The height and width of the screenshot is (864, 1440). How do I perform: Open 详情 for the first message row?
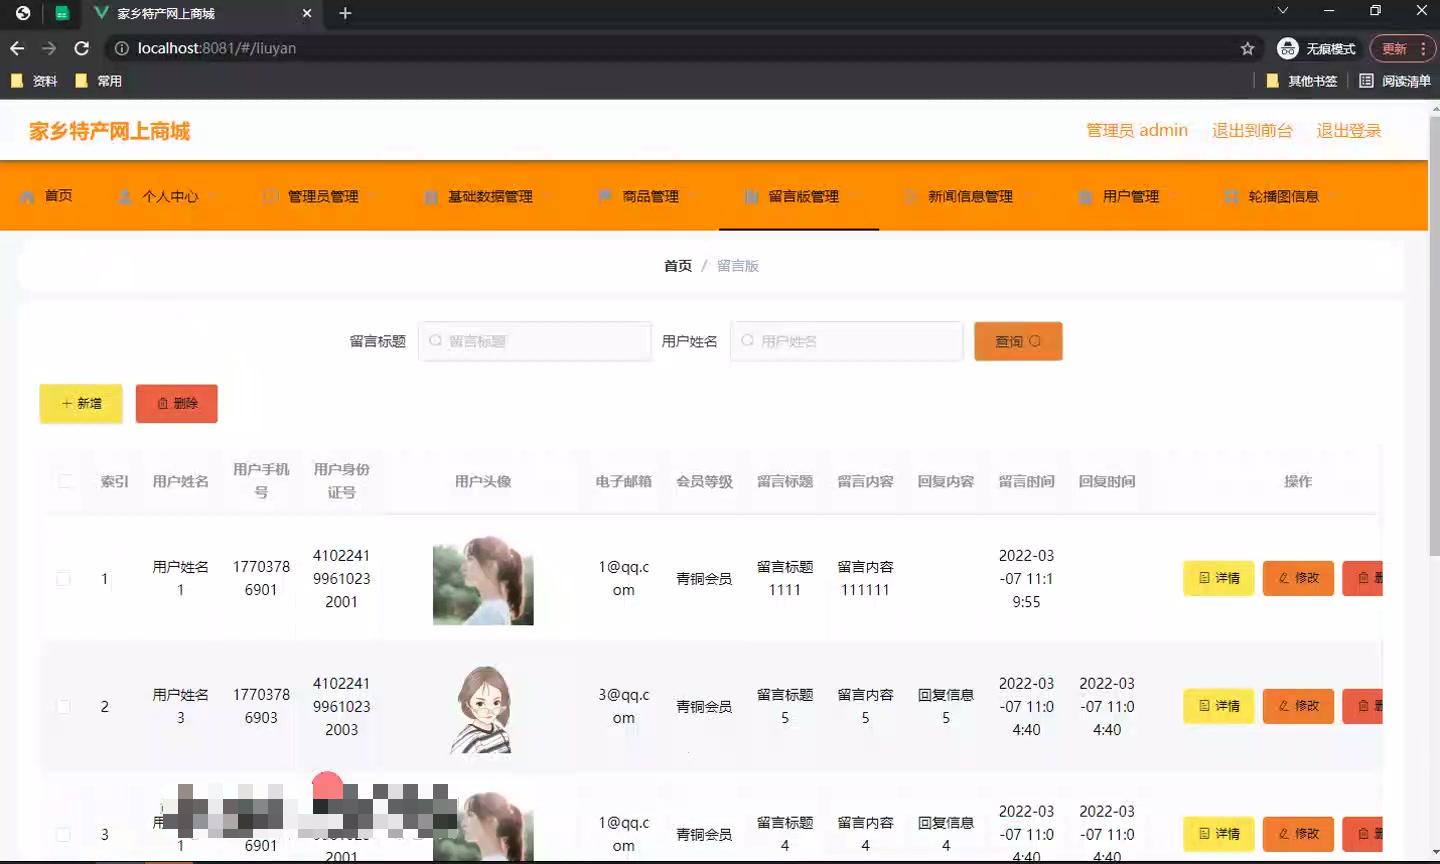tap(1218, 578)
